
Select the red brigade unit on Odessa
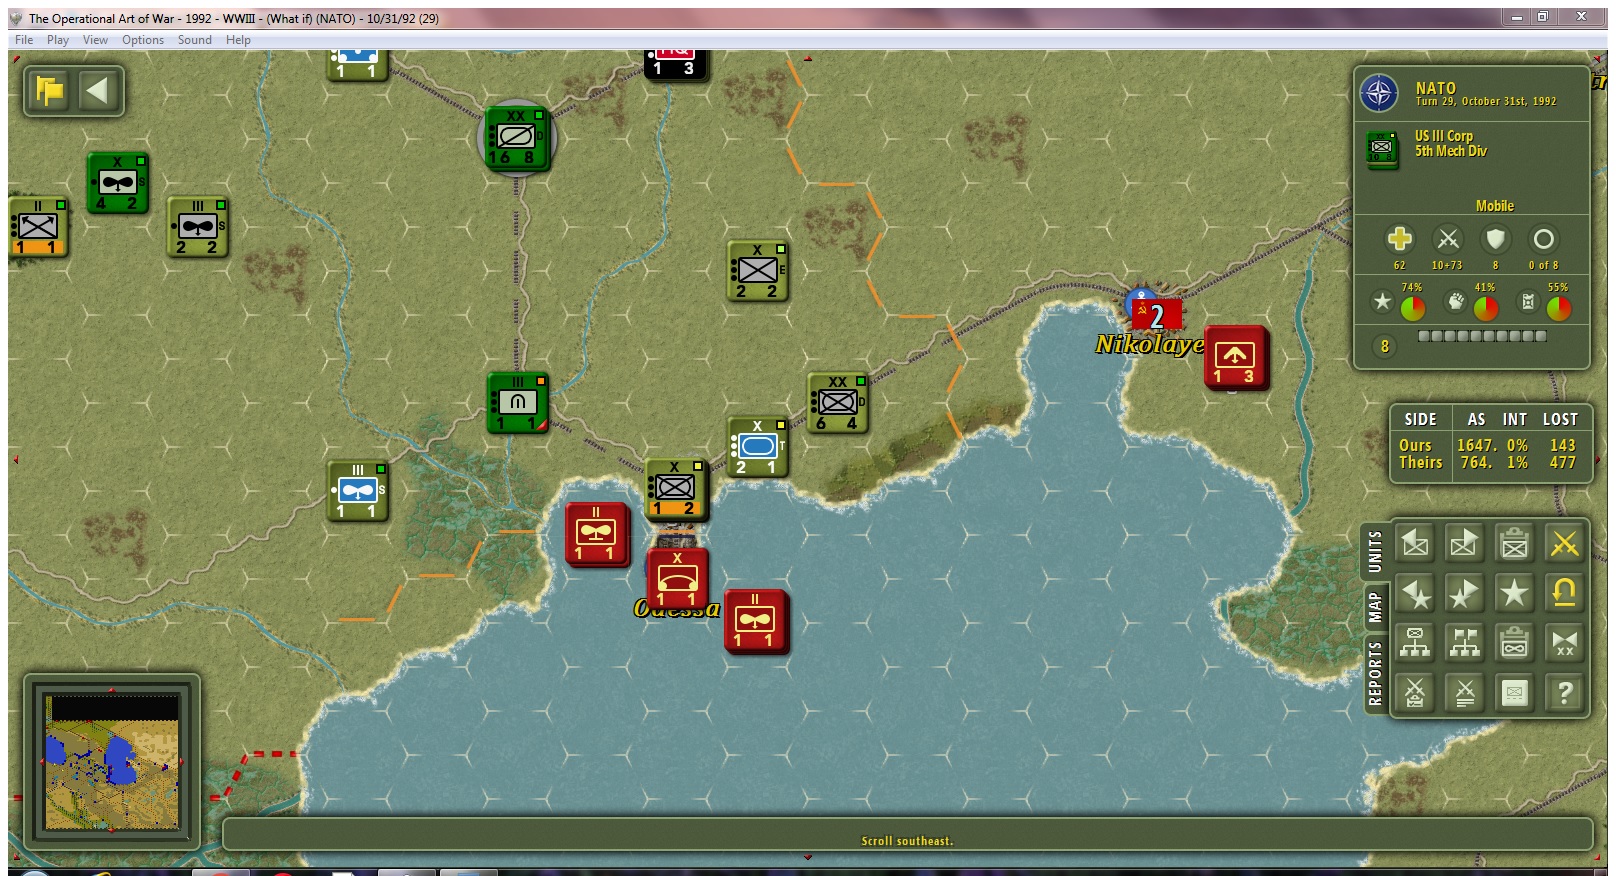coord(677,578)
